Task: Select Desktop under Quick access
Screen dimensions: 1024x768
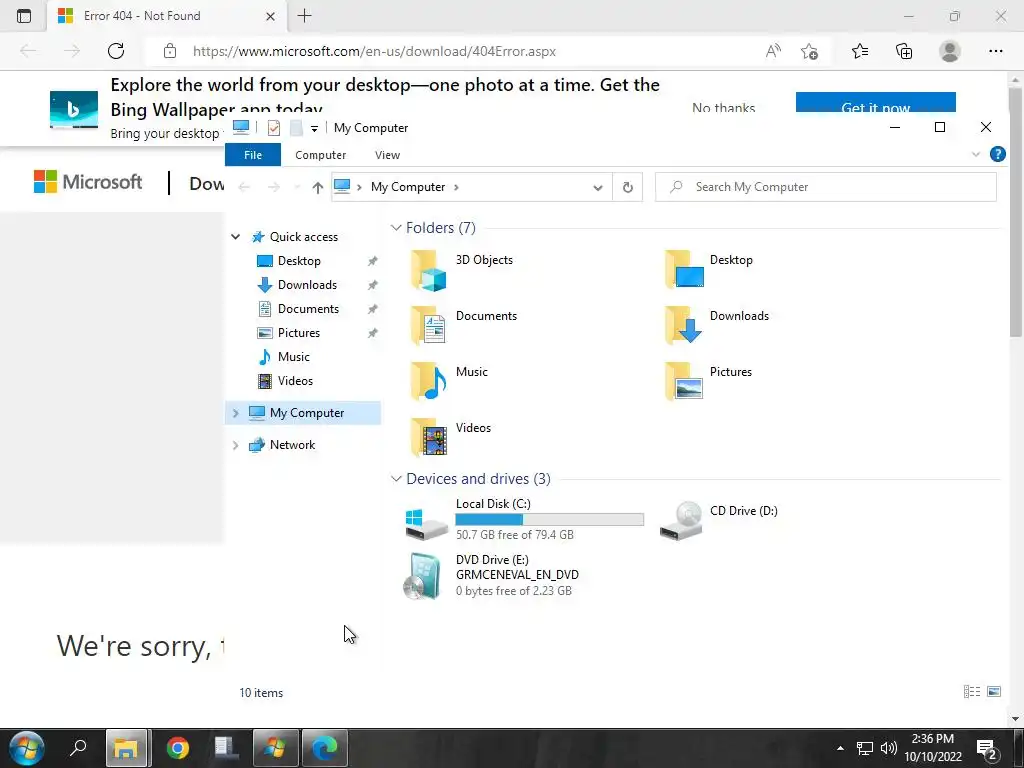Action: pyautogui.click(x=299, y=261)
